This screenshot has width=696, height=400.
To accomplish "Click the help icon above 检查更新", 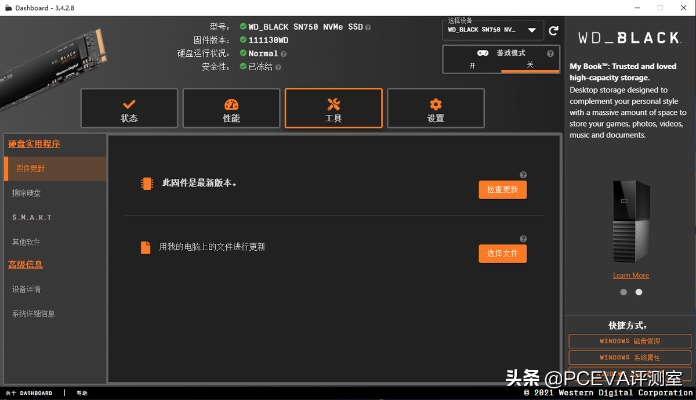I will 523,174.
